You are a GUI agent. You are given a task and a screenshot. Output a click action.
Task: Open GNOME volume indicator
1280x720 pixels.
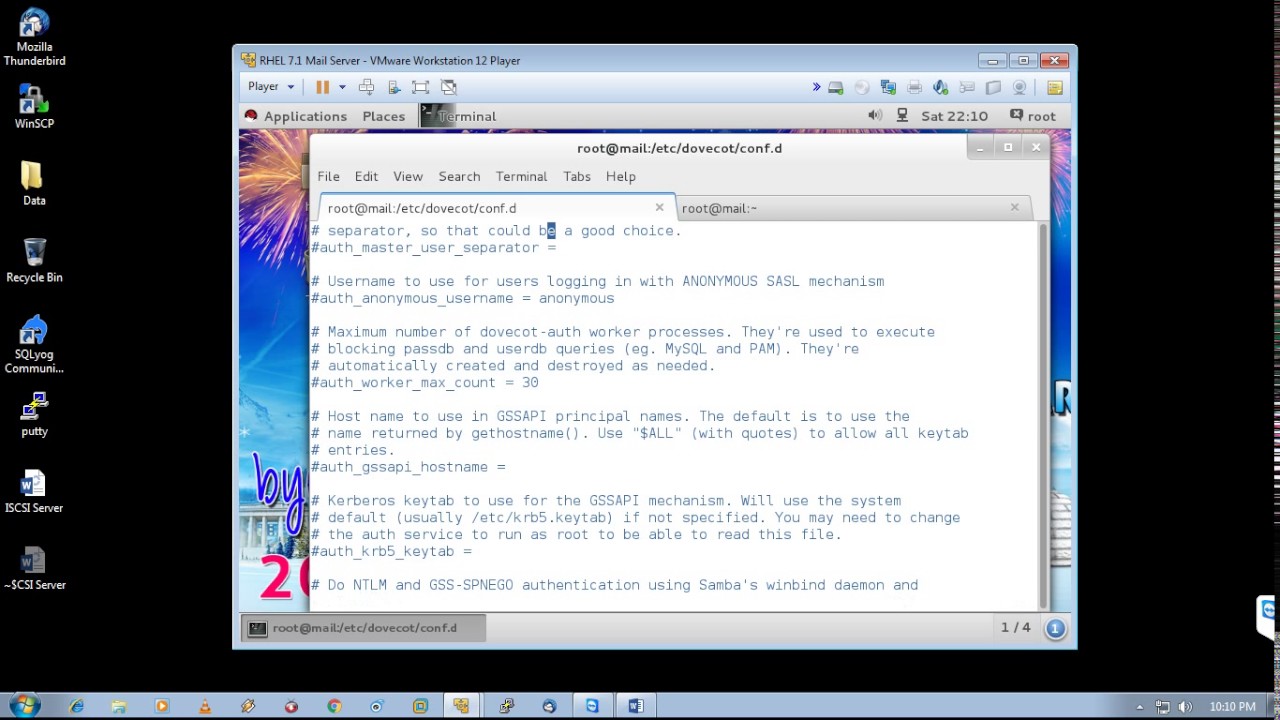pyautogui.click(x=875, y=116)
